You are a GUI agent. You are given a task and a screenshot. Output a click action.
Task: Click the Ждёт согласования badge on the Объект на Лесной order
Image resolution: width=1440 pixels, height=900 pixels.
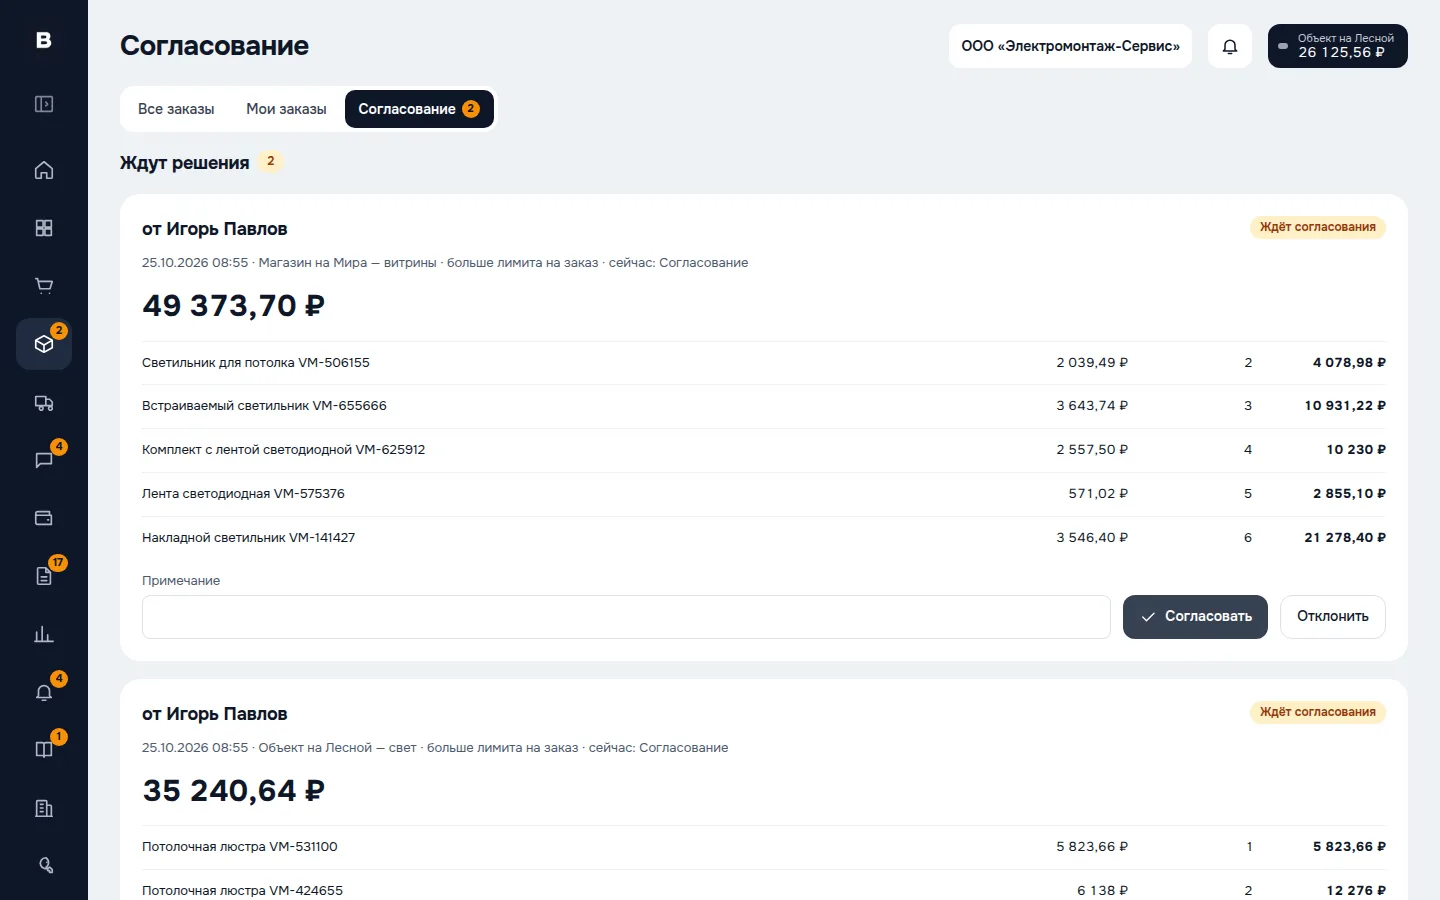pos(1318,712)
